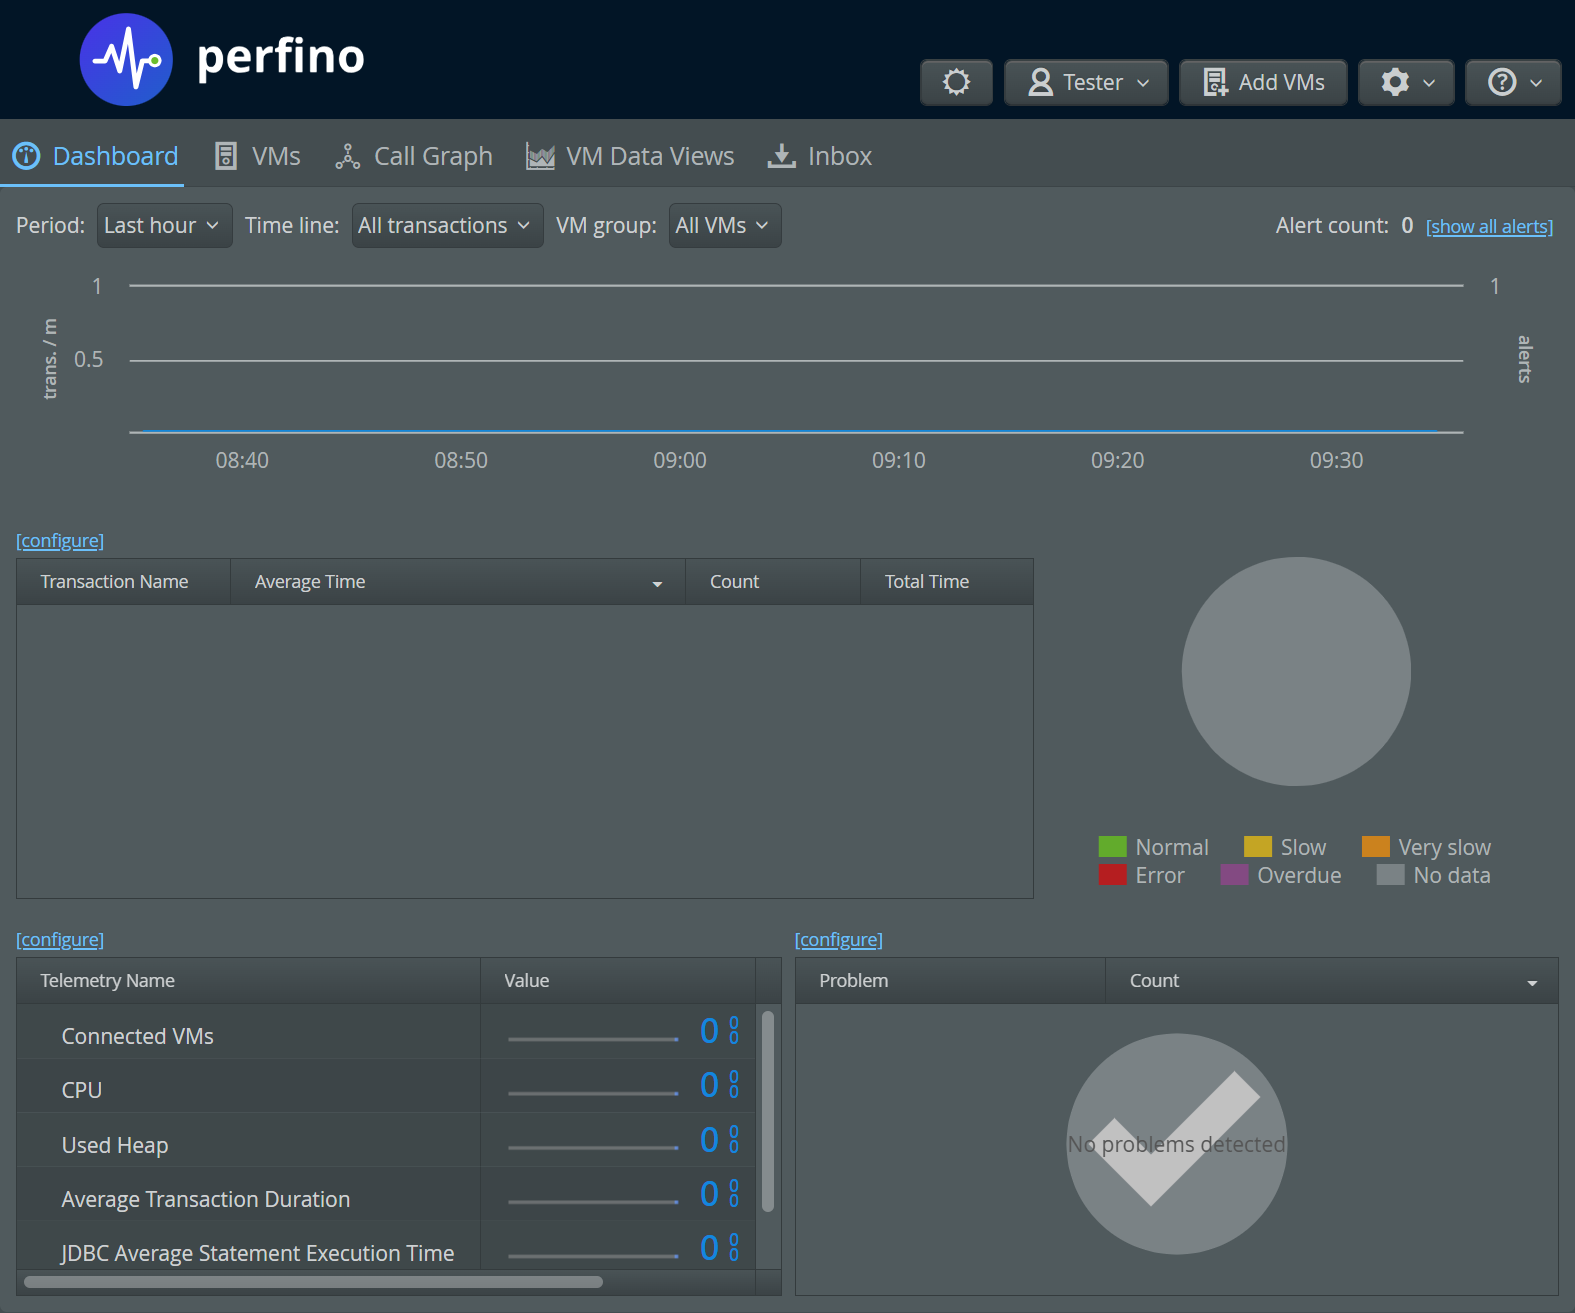The height and width of the screenshot is (1313, 1575).
Task: Switch to the VMs tab
Action: point(258,156)
